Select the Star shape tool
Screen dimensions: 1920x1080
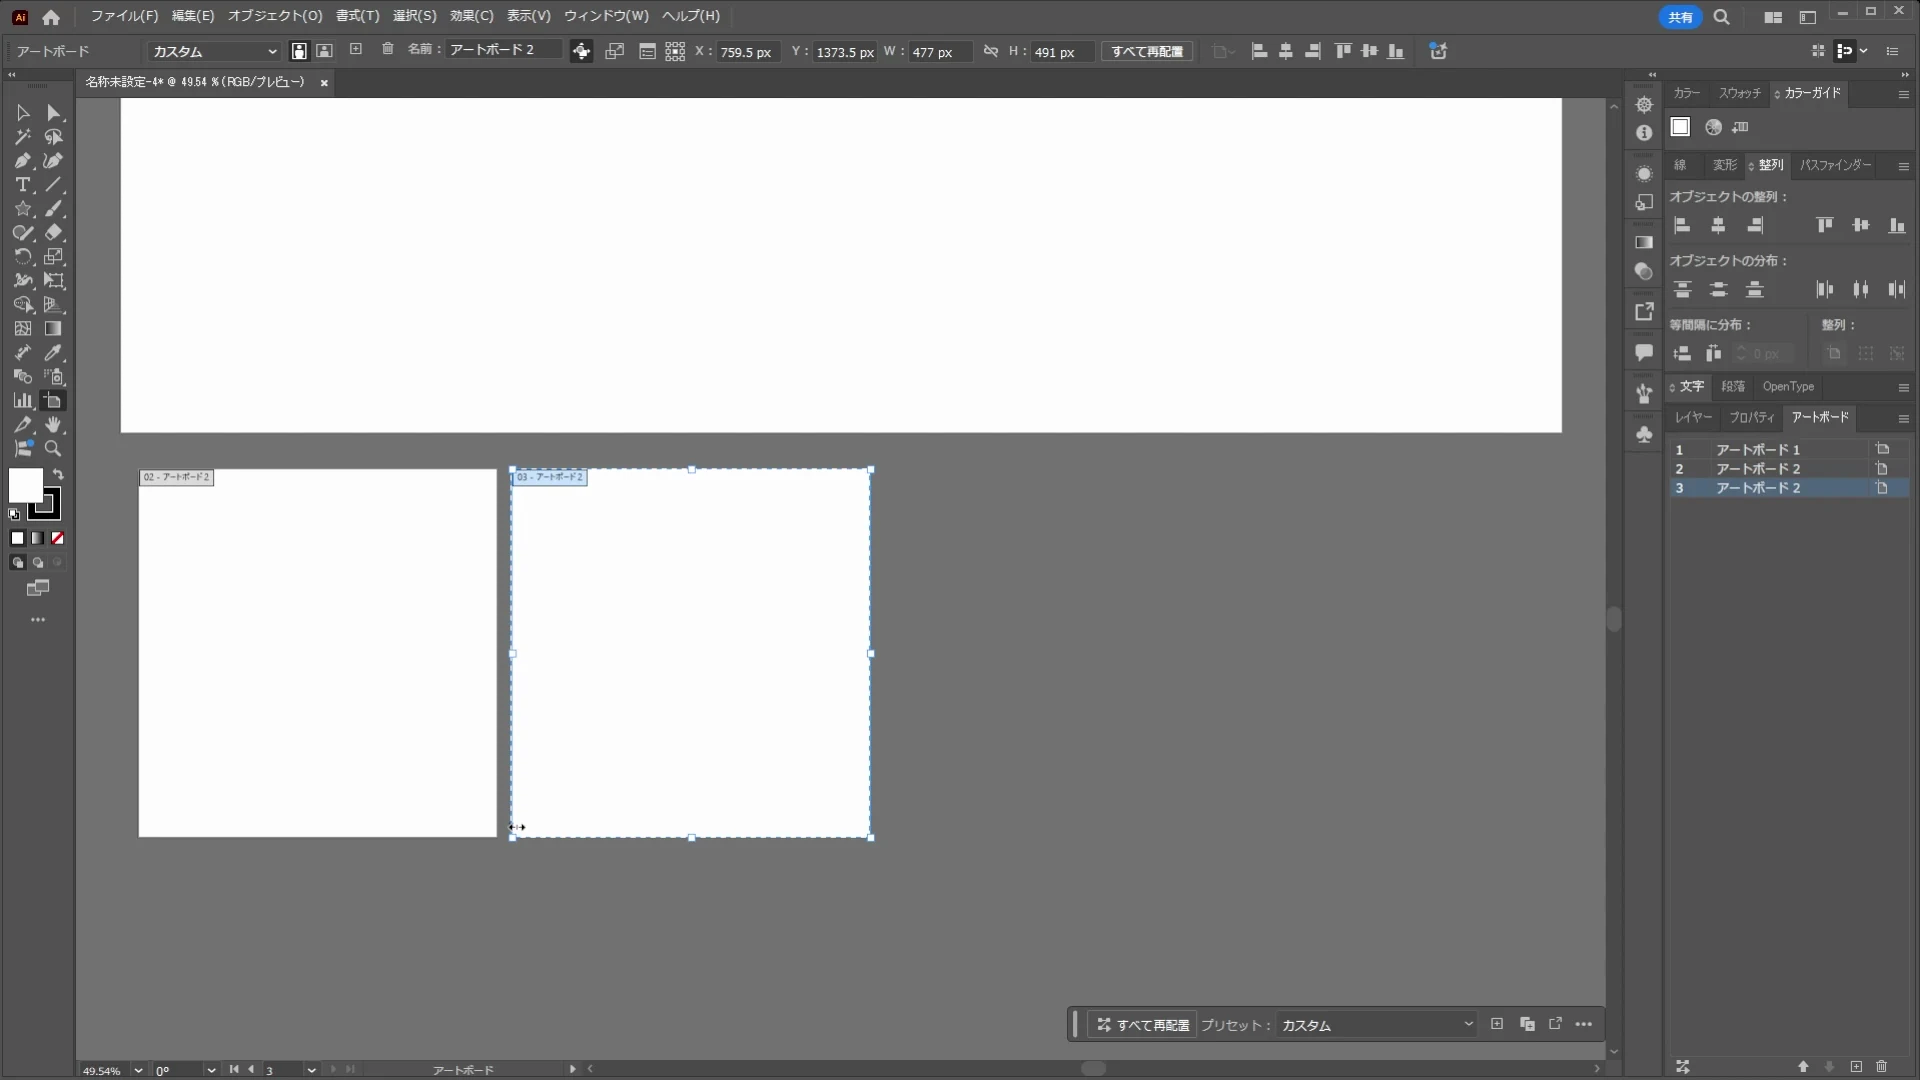tap(22, 209)
